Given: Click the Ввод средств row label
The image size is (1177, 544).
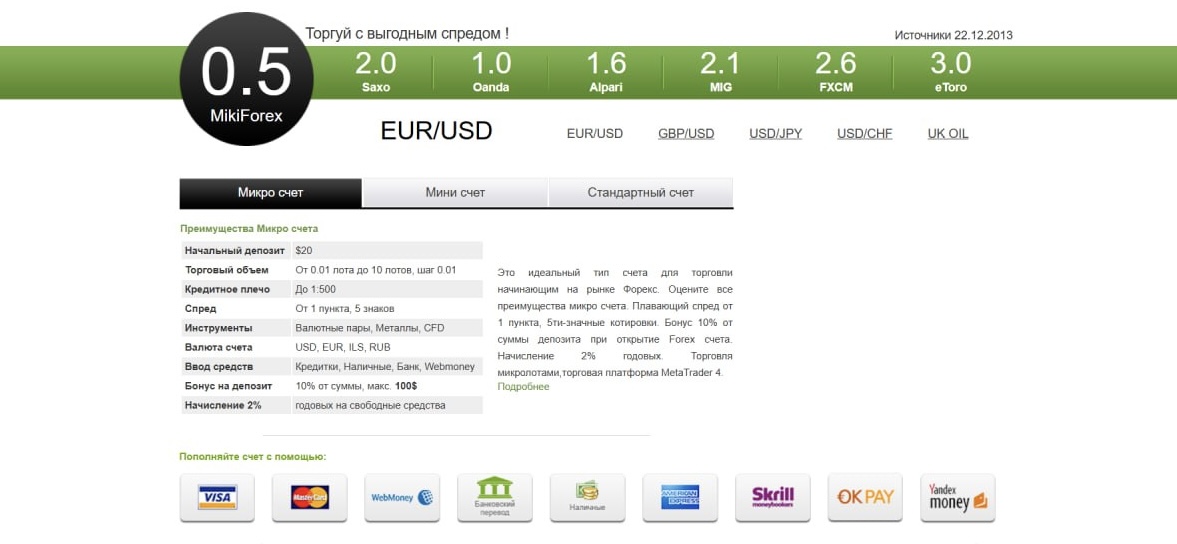Looking at the screenshot, I should (x=219, y=367).
